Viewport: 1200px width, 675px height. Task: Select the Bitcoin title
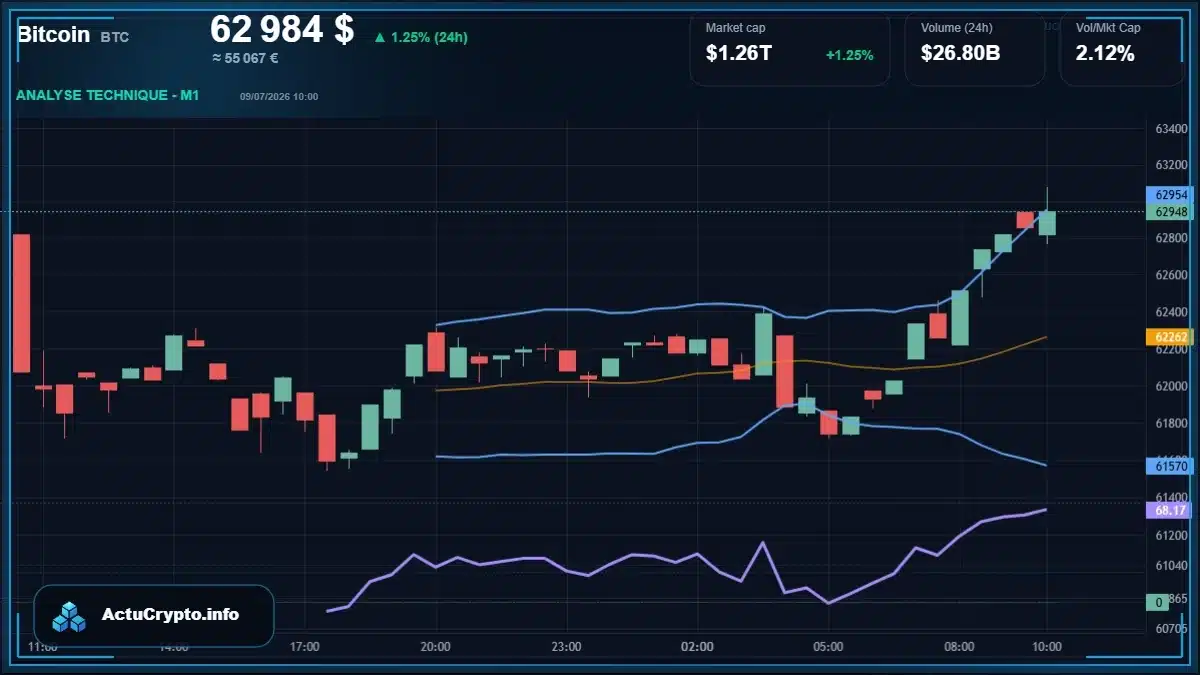[x=54, y=34]
